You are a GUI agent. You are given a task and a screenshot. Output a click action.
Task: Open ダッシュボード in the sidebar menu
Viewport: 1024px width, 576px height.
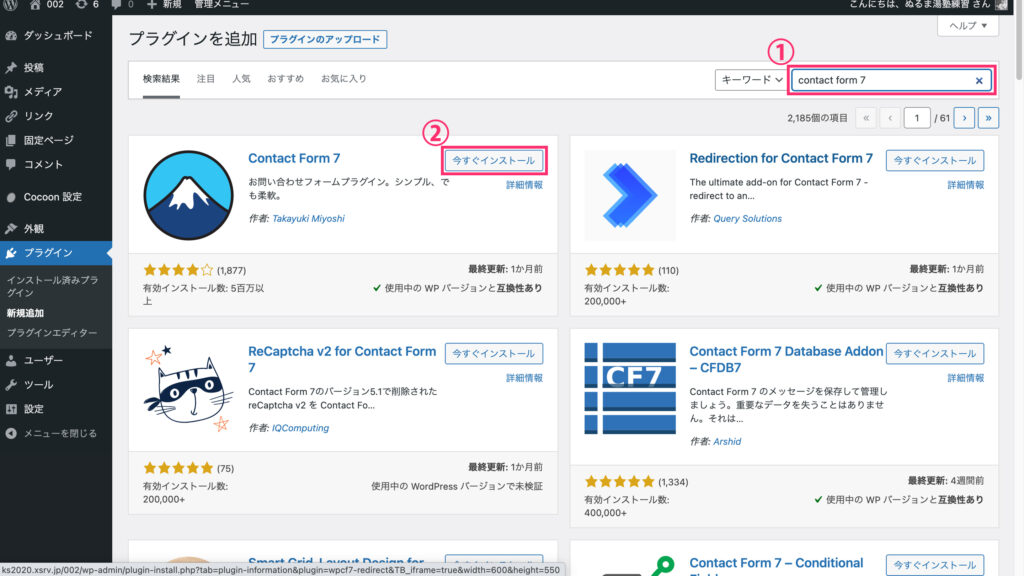[57, 36]
